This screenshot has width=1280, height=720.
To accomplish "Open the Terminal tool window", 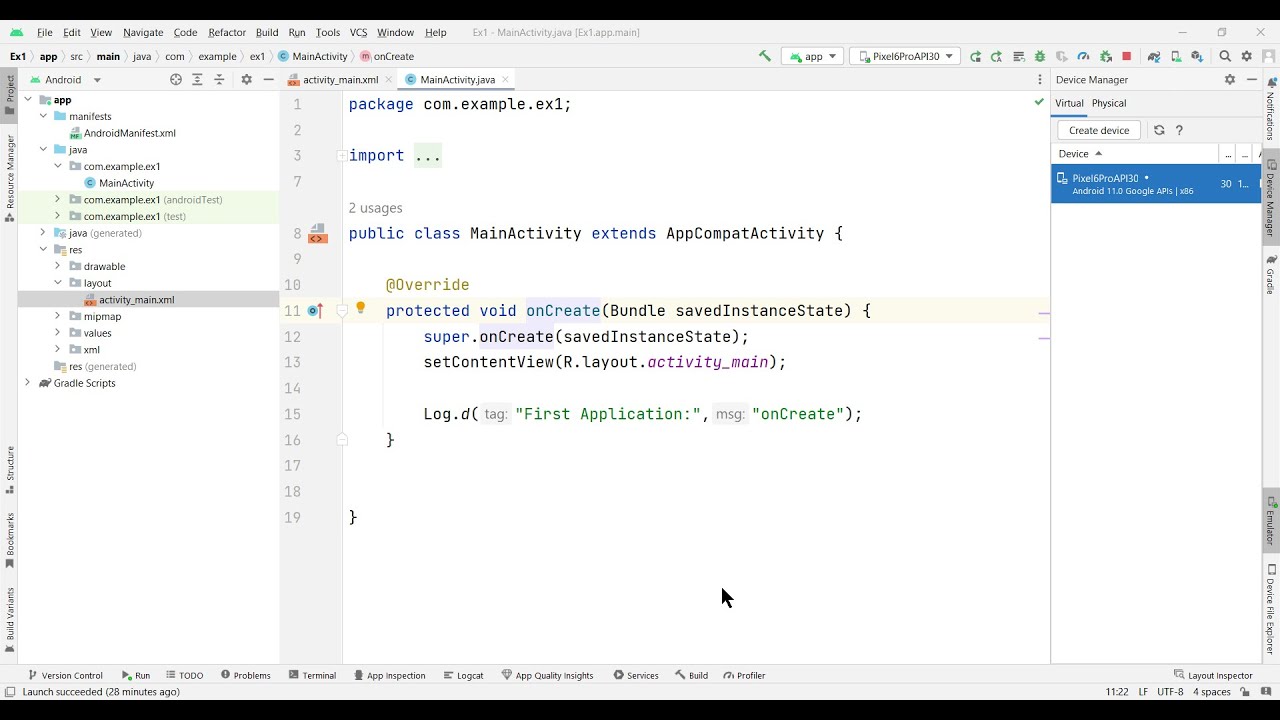I will (312, 675).
